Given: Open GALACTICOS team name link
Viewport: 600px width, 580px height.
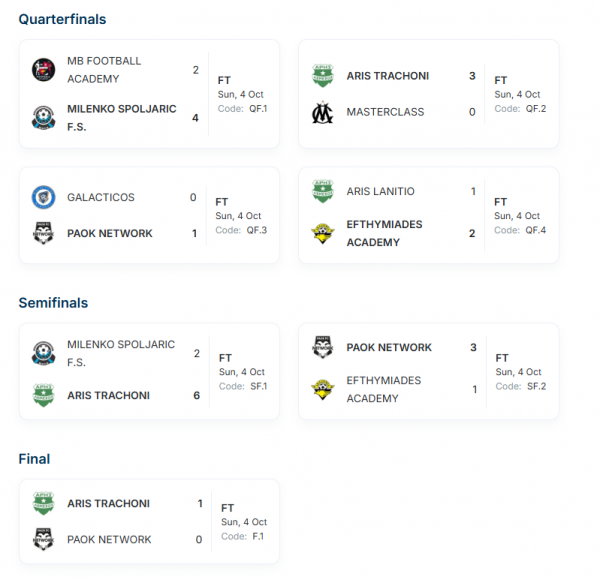Looking at the screenshot, I should pyautogui.click(x=101, y=197).
